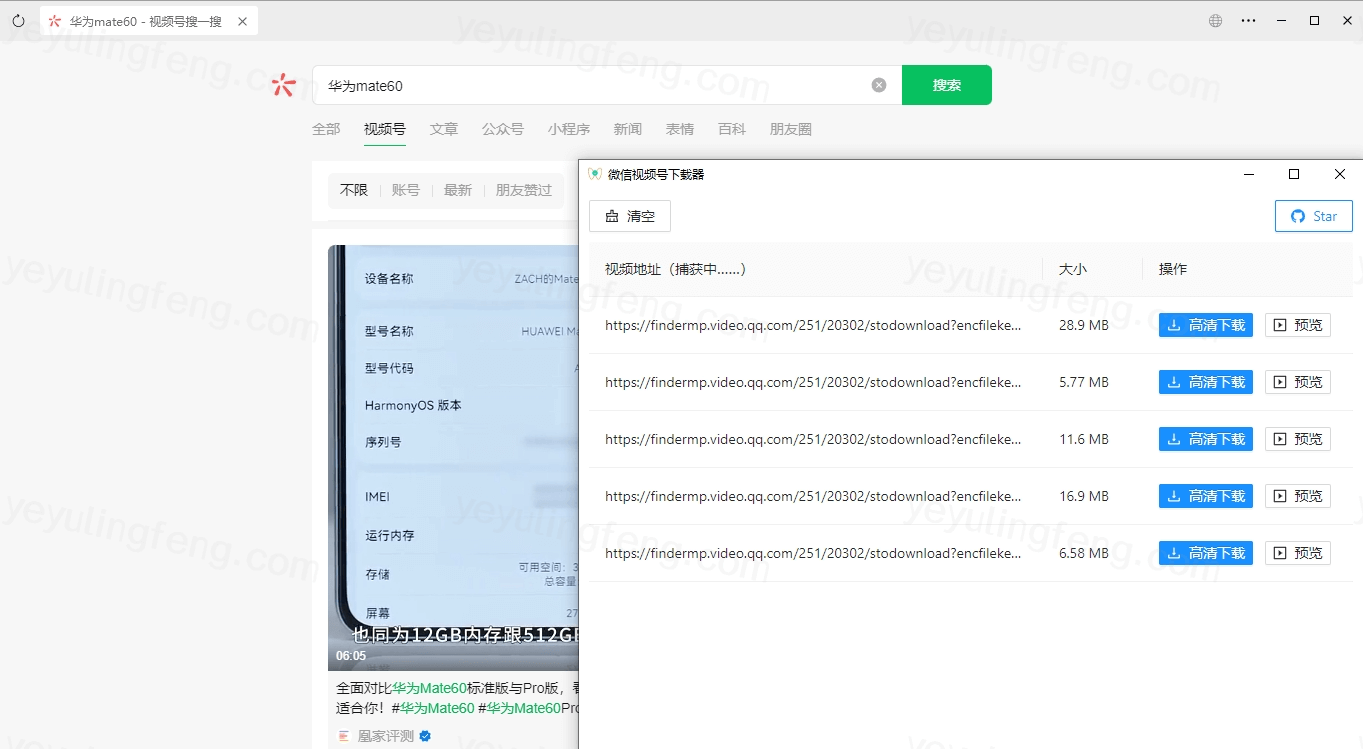This screenshot has width=1363, height=749.
Task: Click the downloader app icon in its title bar
Action: (x=595, y=174)
